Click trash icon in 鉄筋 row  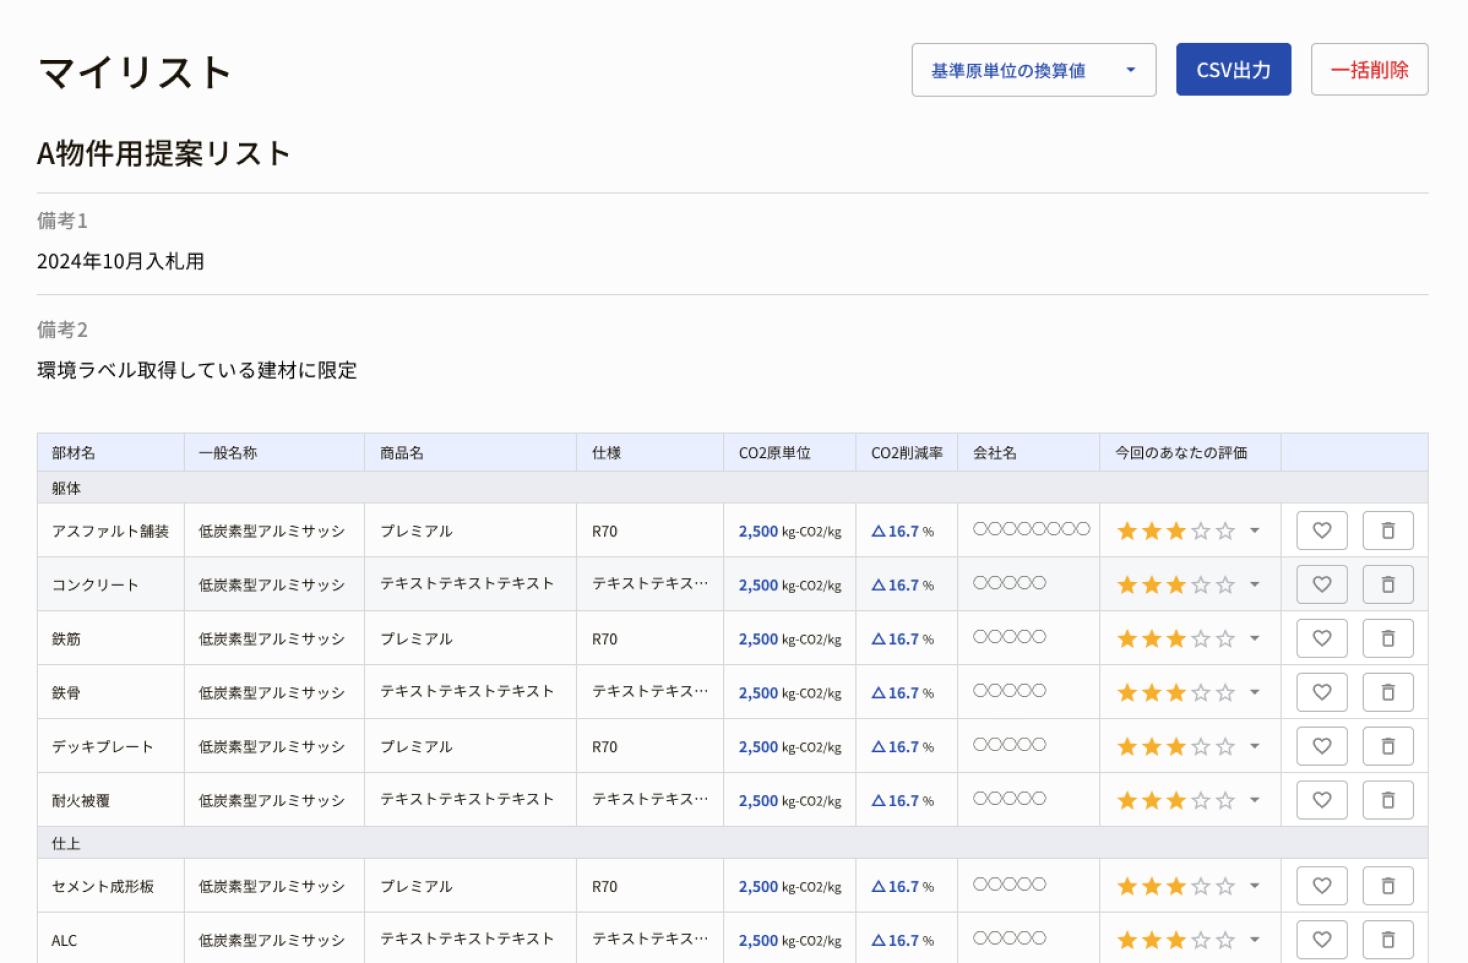1388,639
